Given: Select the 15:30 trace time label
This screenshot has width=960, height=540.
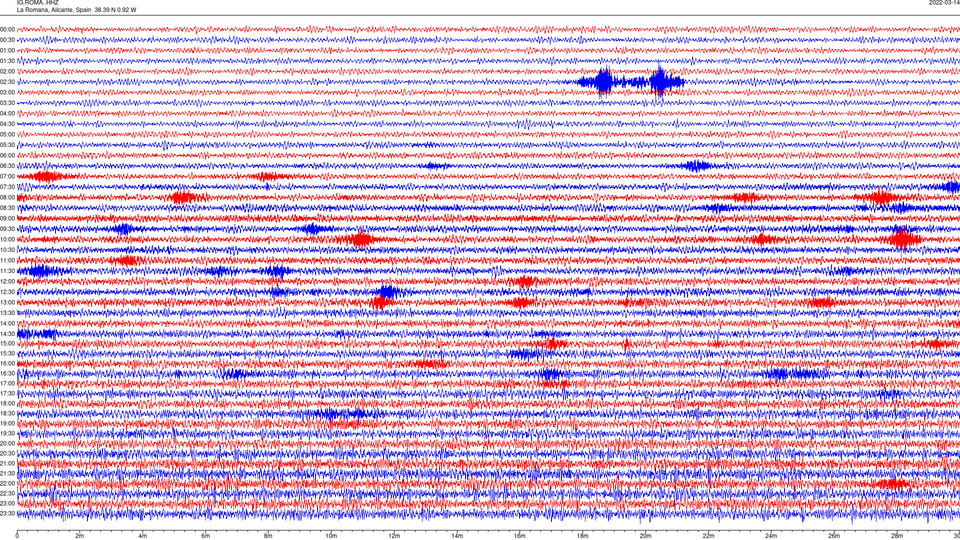Looking at the screenshot, I should [7, 353].
